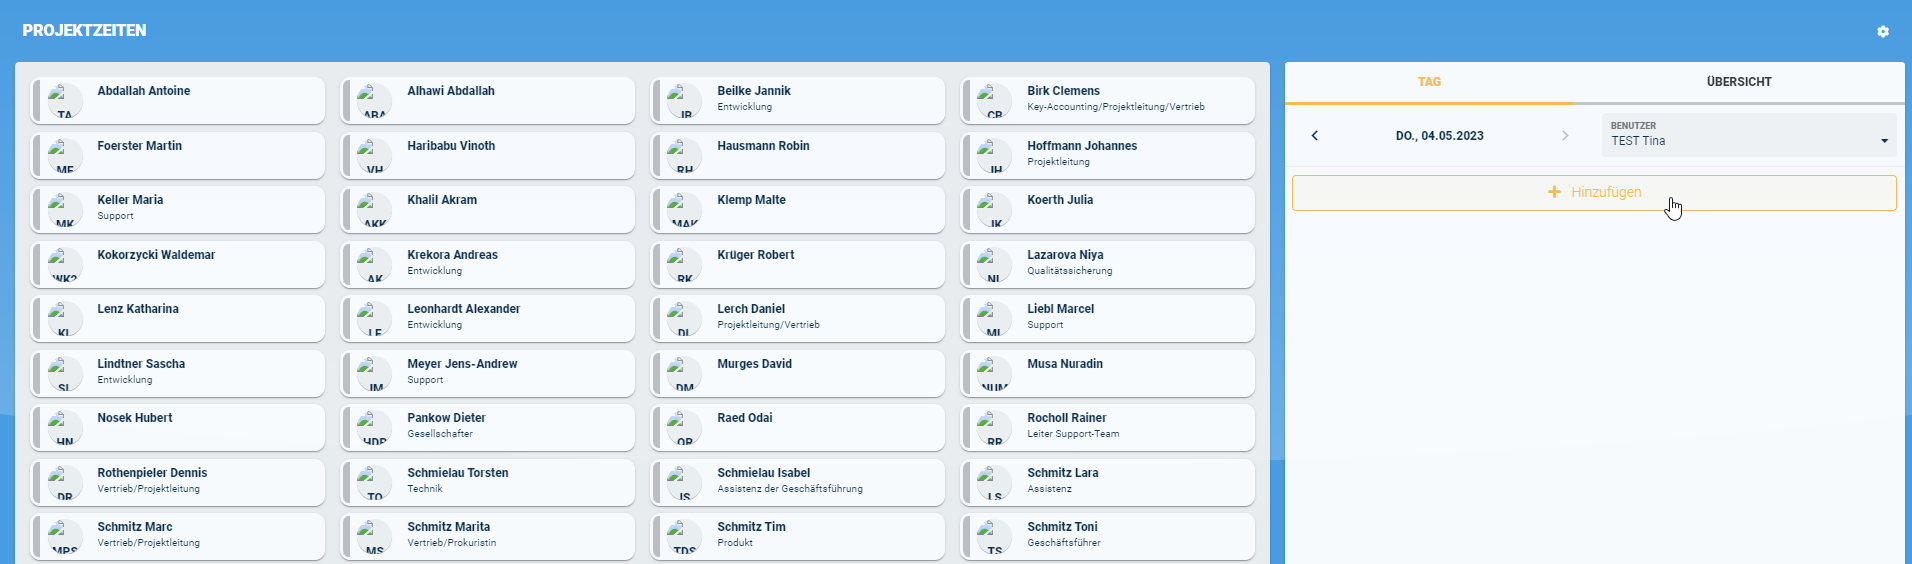Open the Benutzer dropdown
This screenshot has height=564, width=1912.
point(1740,135)
